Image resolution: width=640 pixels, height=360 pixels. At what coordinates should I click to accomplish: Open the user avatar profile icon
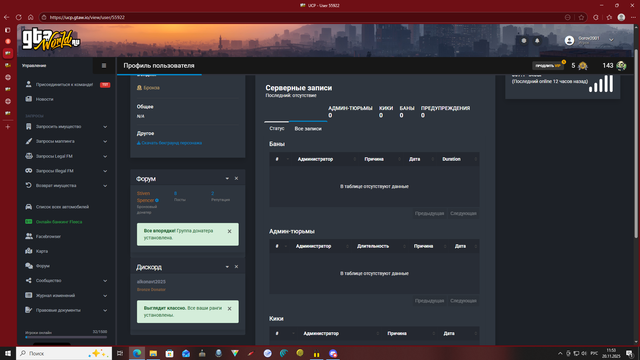coord(569,40)
